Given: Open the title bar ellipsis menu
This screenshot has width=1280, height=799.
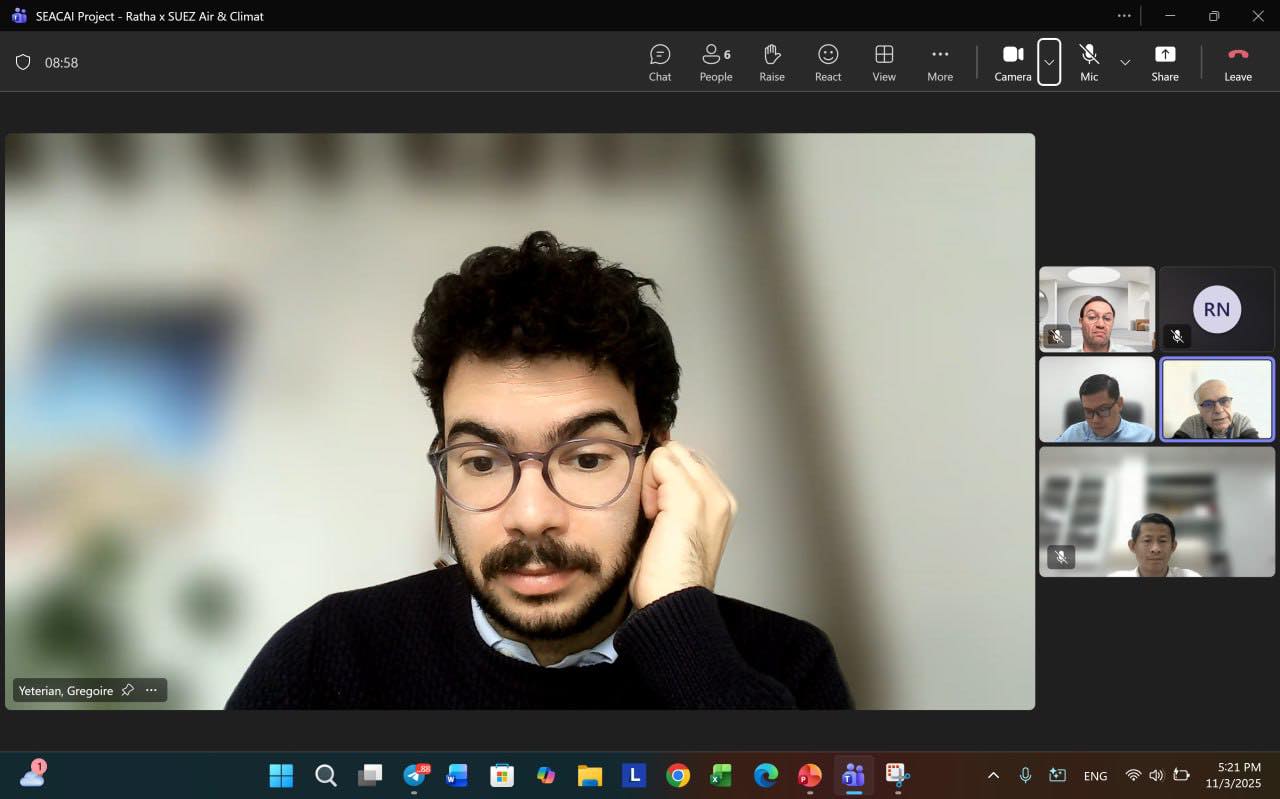Looking at the screenshot, I should click(x=1124, y=16).
